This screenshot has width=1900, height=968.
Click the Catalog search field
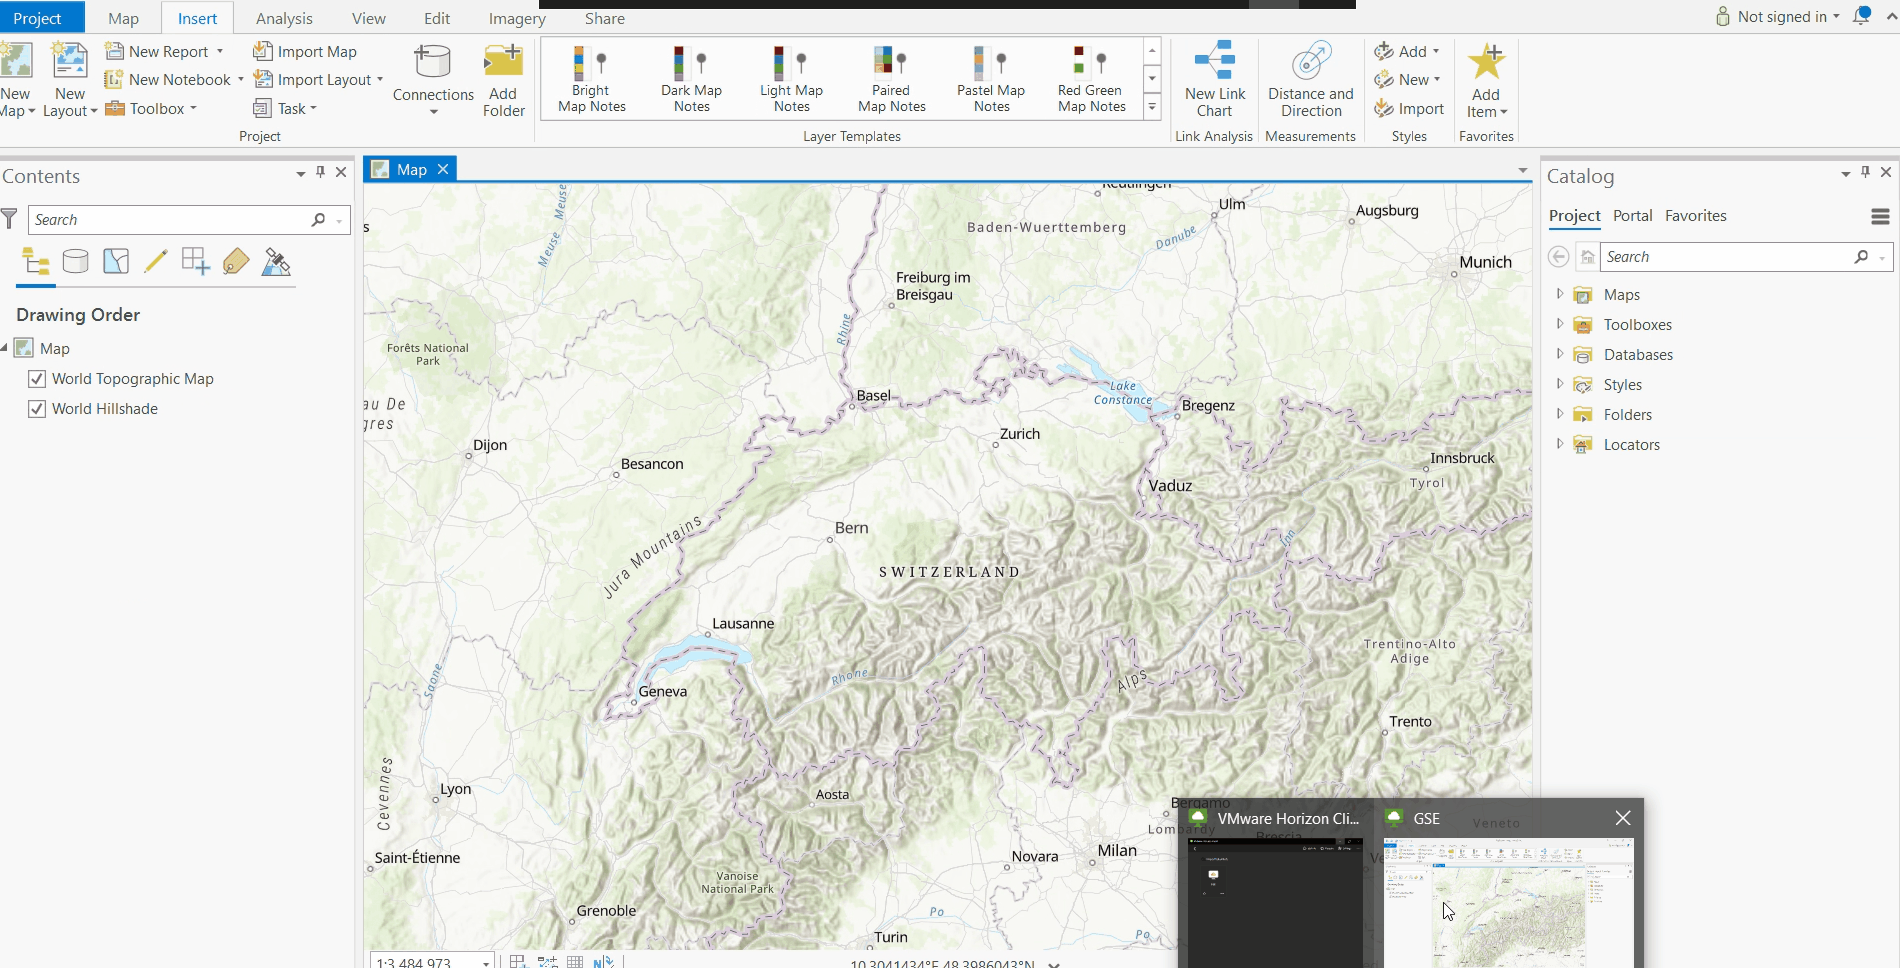(1725, 257)
